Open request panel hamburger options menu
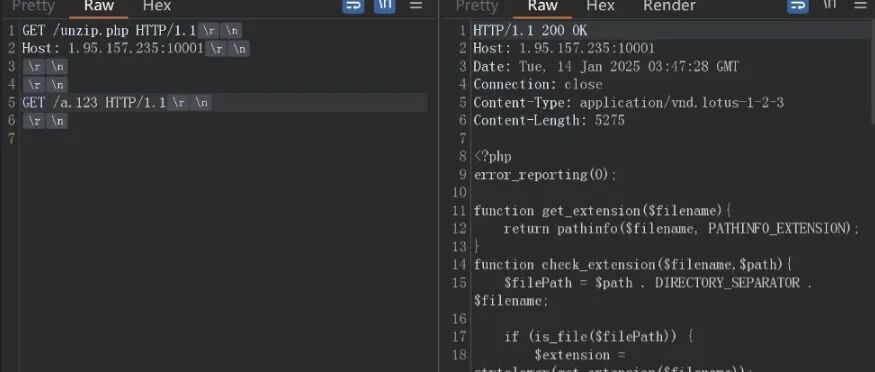Viewport: 875px width, 372px height. [x=416, y=6]
